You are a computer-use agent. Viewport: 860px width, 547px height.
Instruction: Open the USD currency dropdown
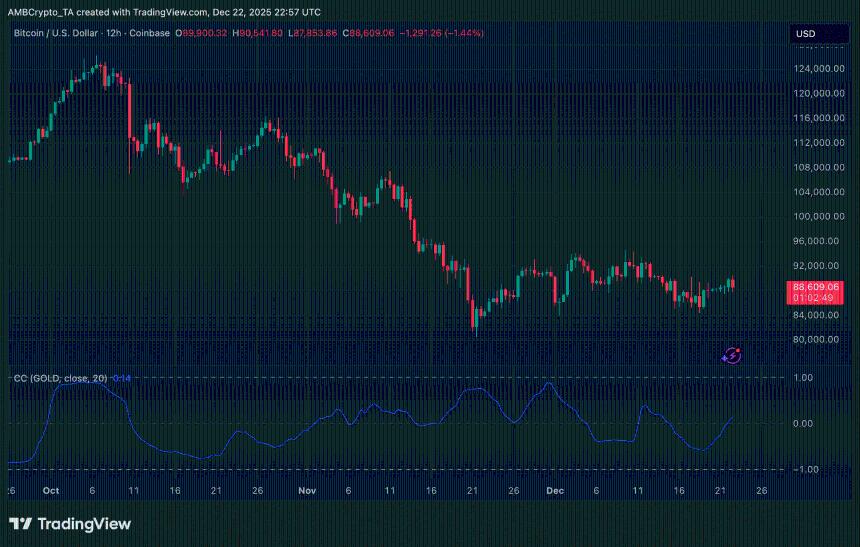tap(805, 34)
